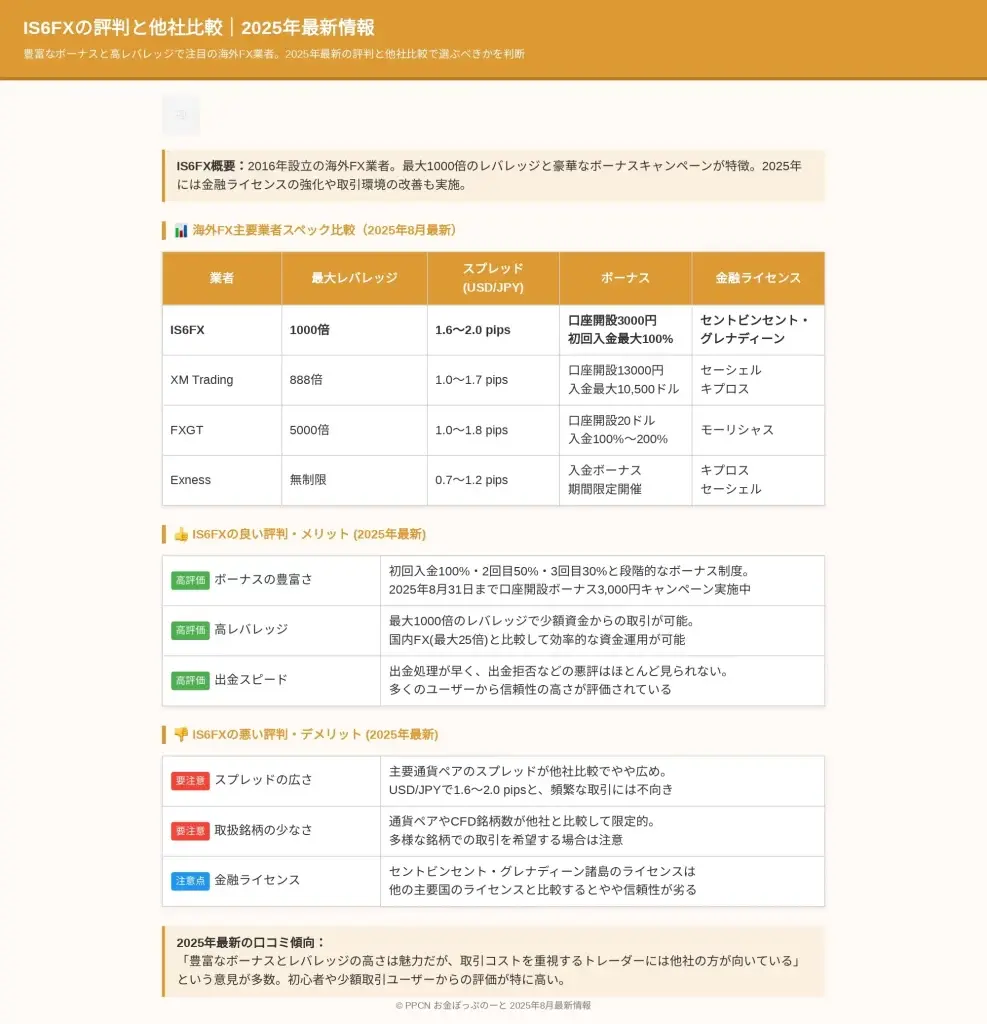Viewport: 987px width, 1024px height.
Task: Click the 要注意 badge next to 取扱銘柄の少なさ
Action: (x=190, y=830)
